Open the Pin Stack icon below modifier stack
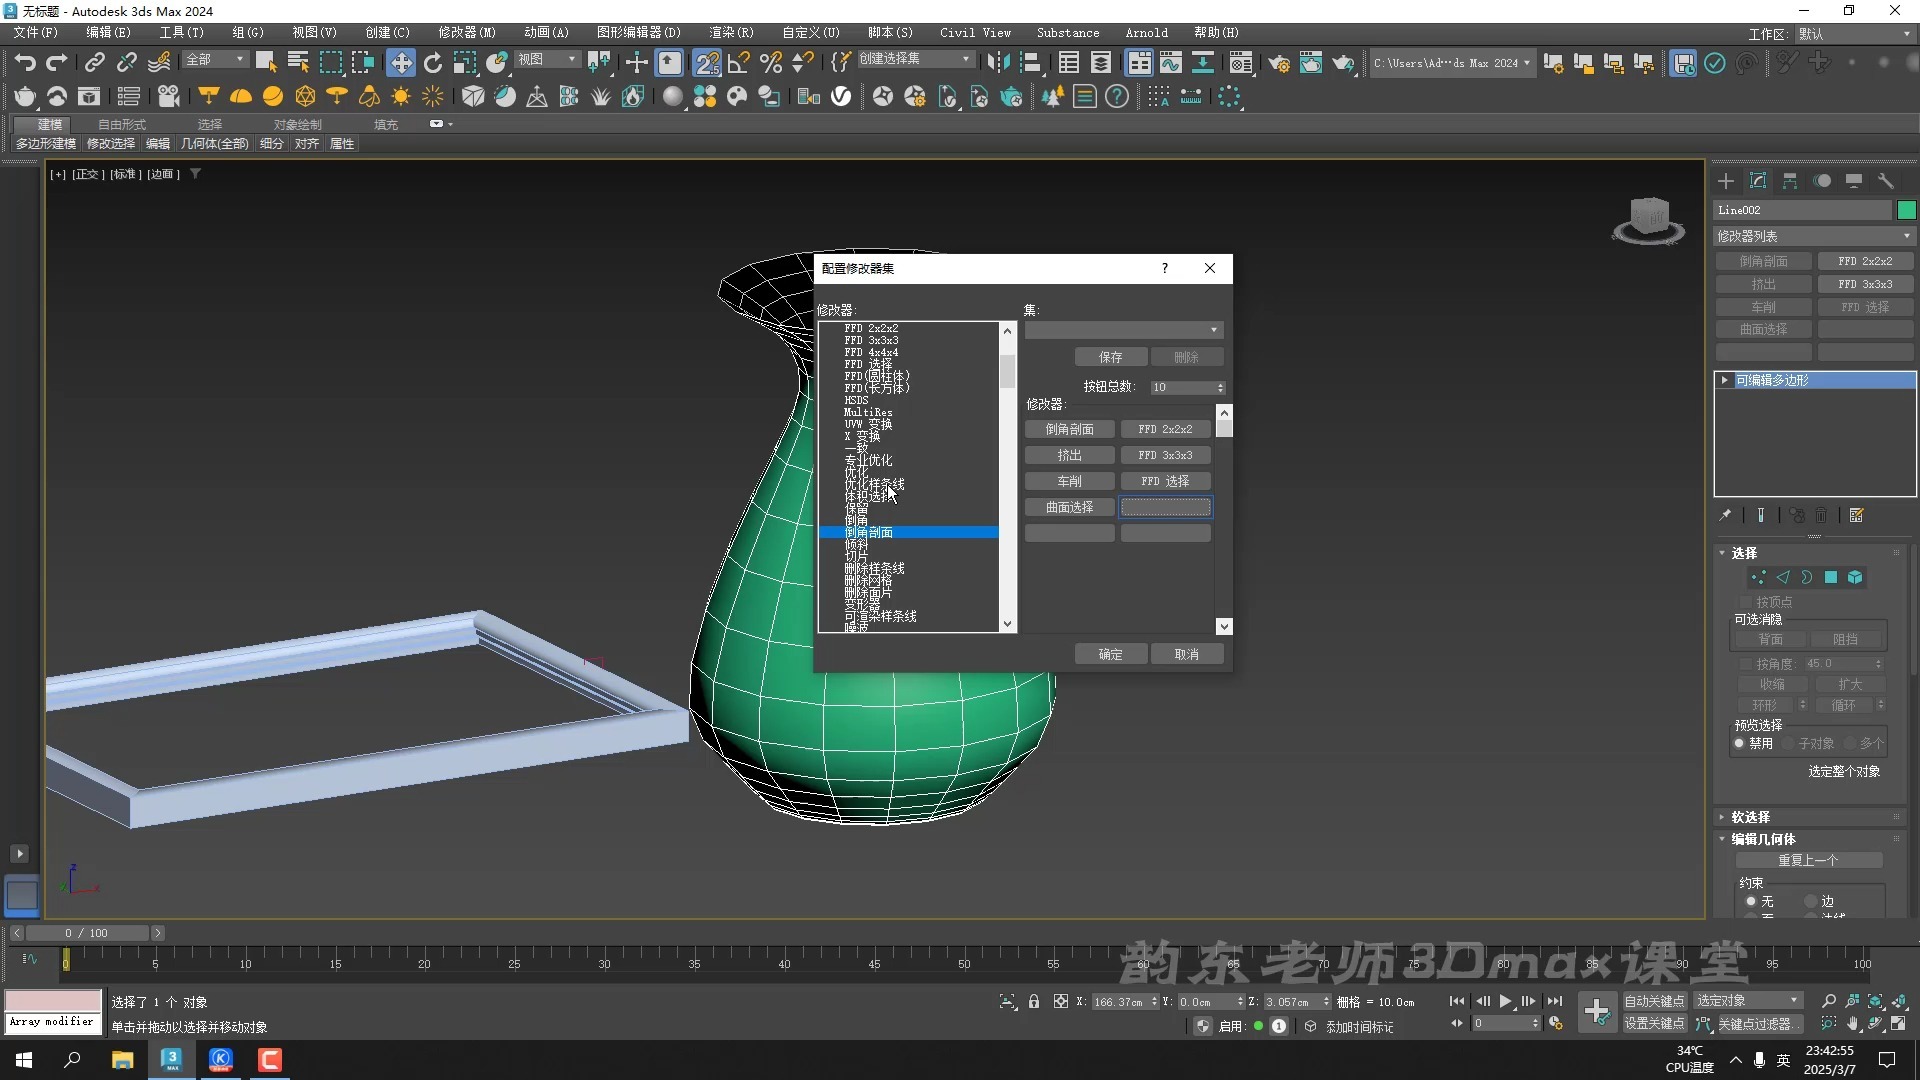The height and width of the screenshot is (1080, 1920). tap(1724, 515)
